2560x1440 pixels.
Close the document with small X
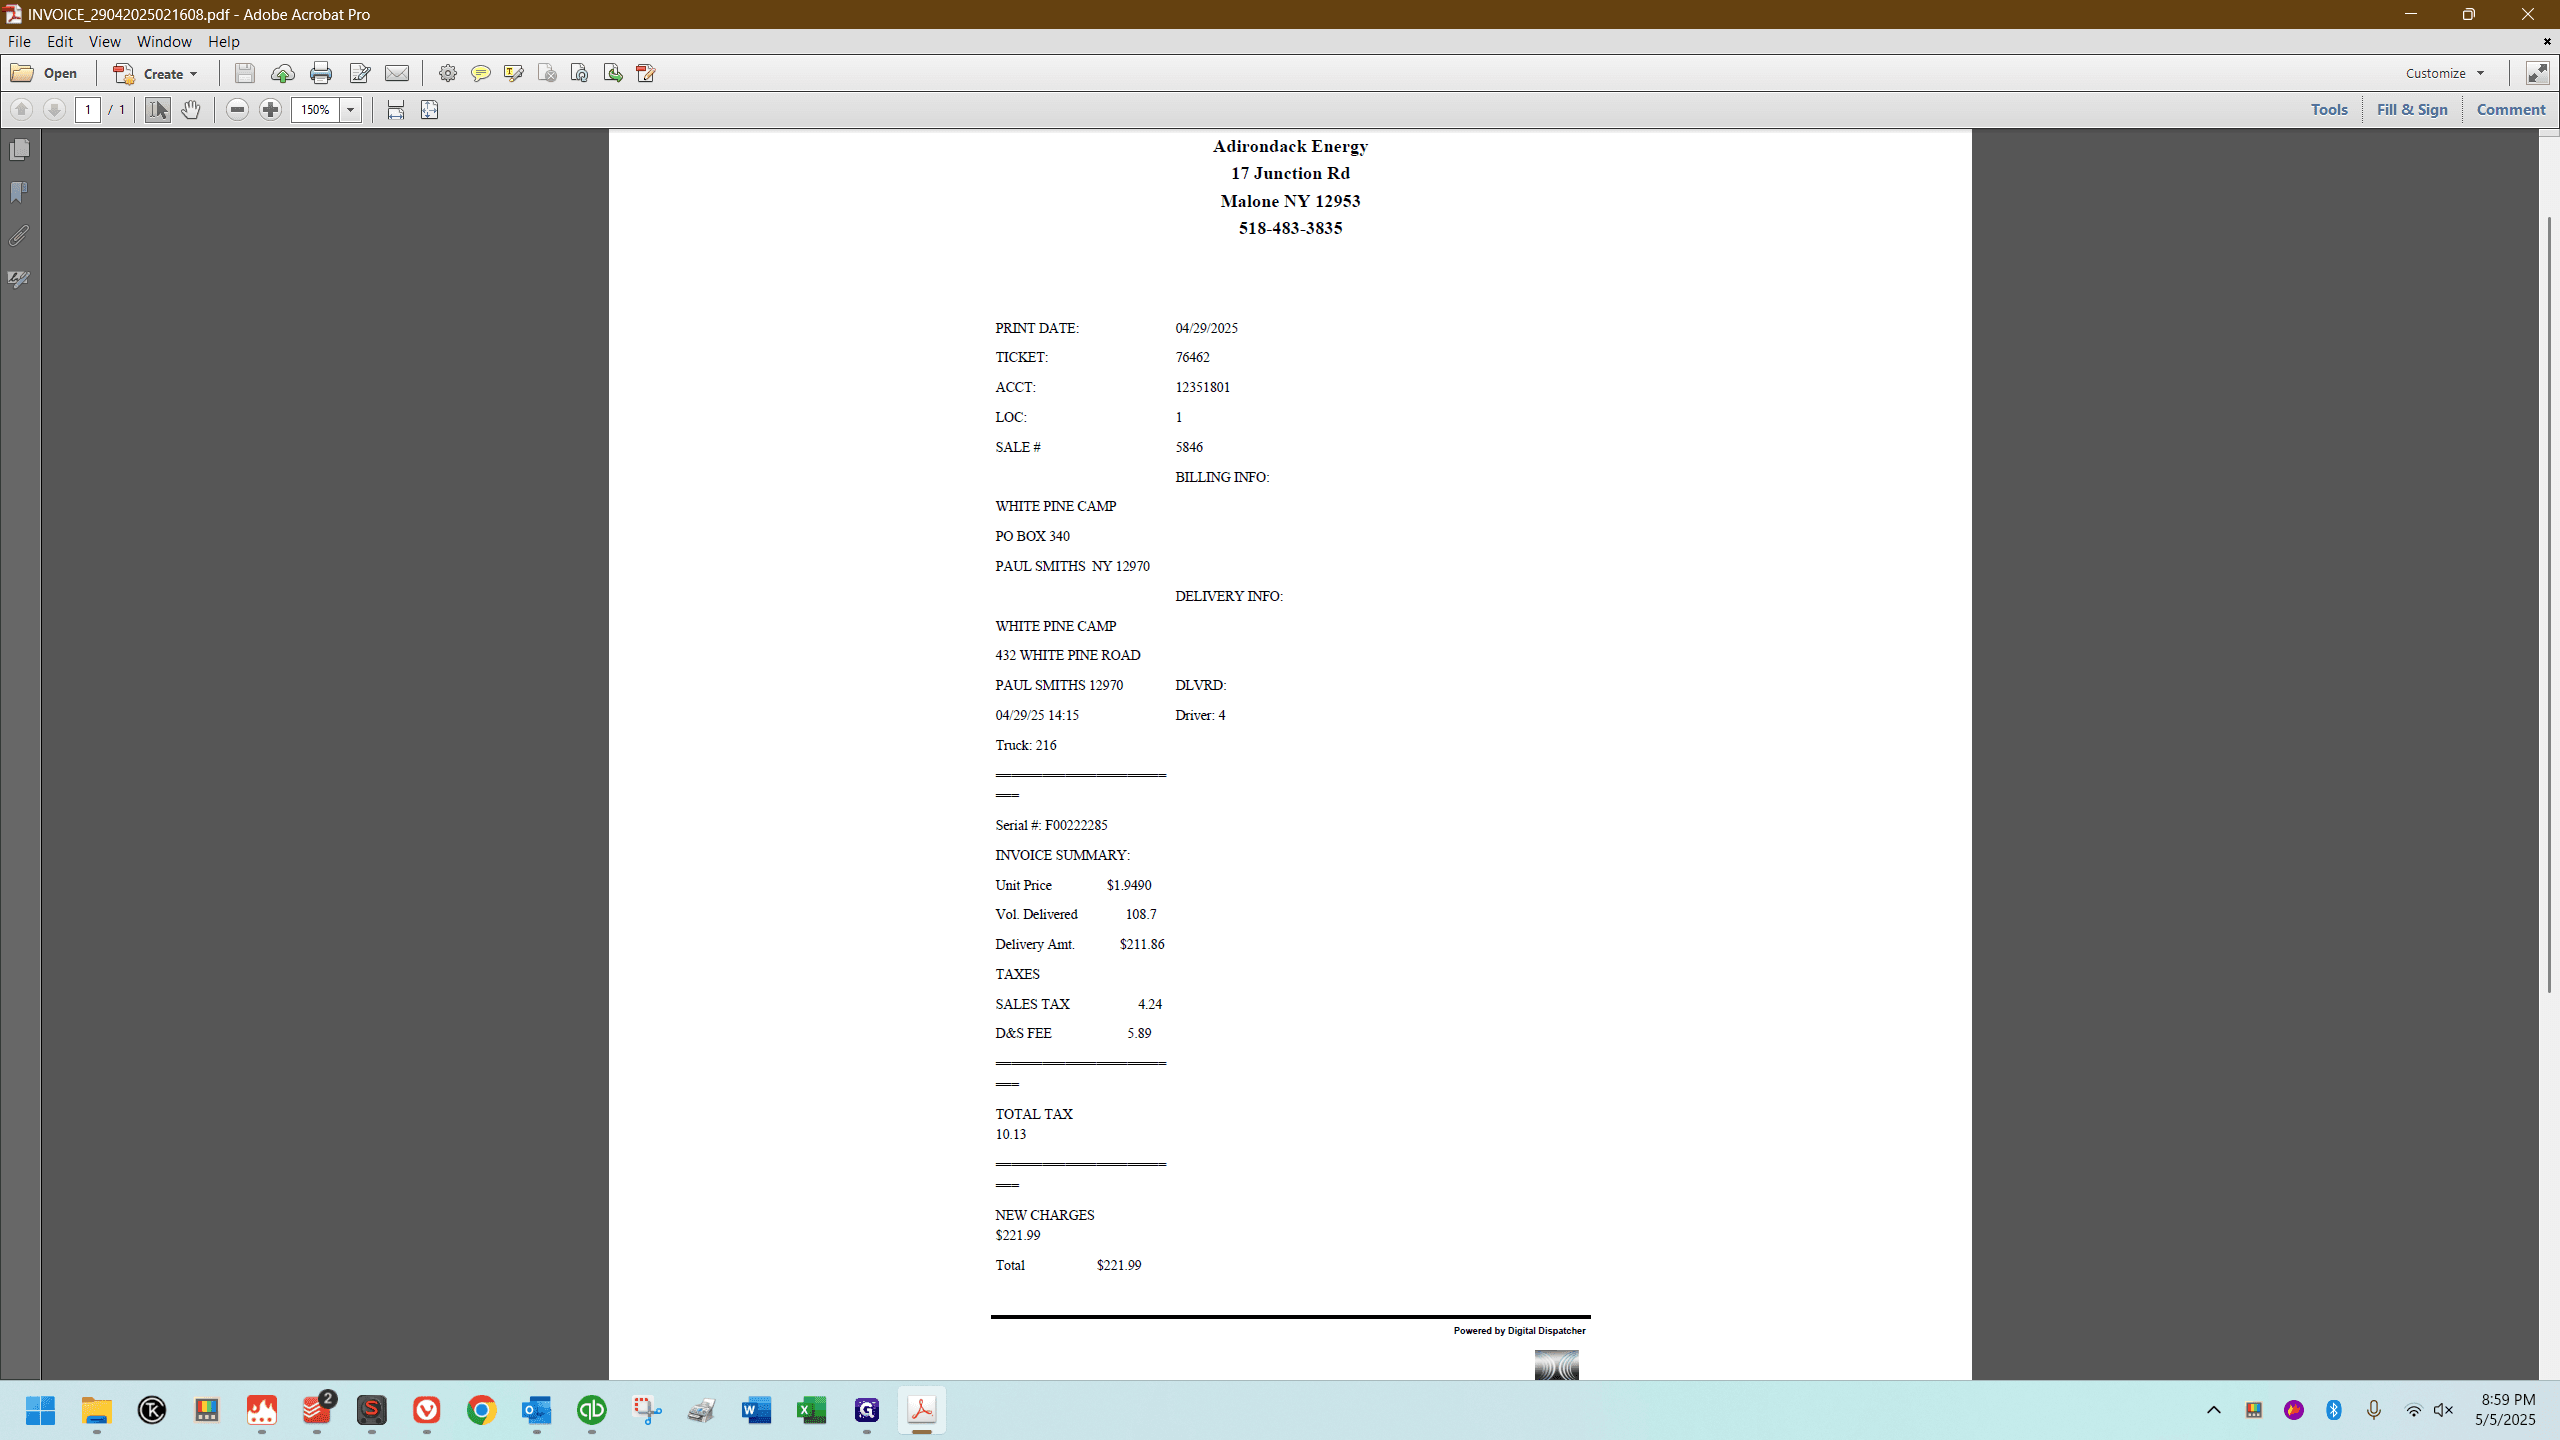tap(2547, 42)
